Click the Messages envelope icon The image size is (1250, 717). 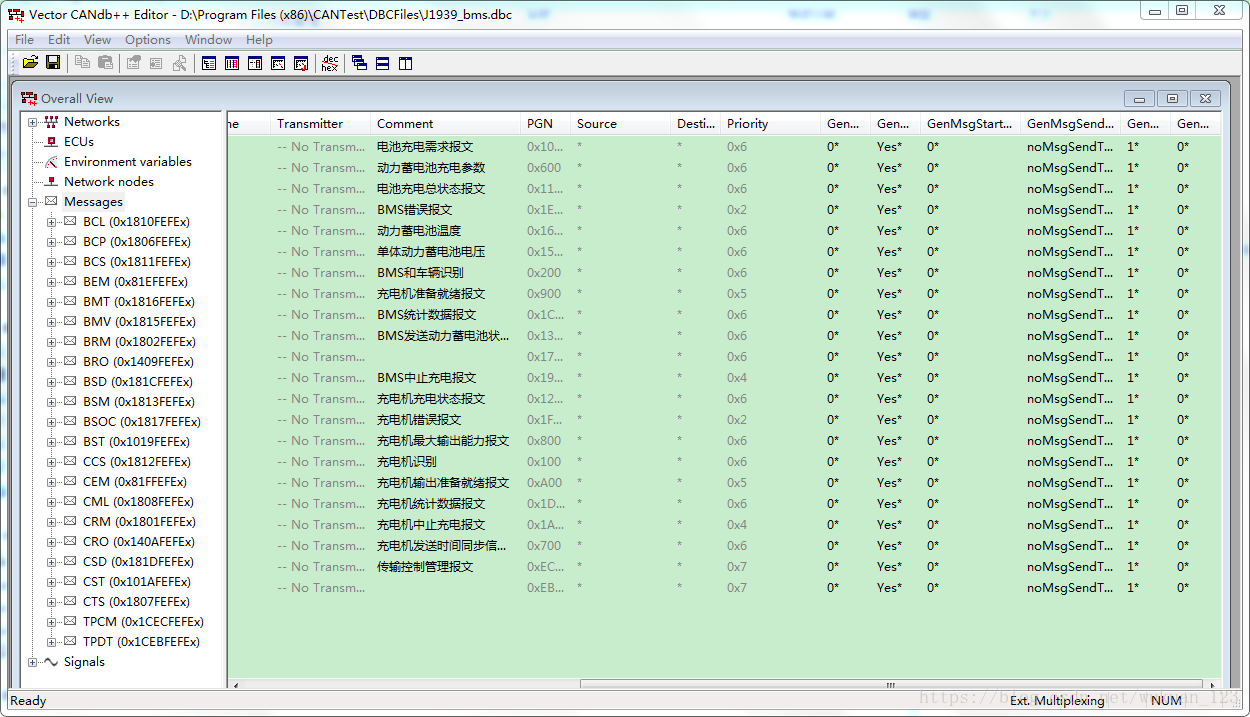(51, 202)
